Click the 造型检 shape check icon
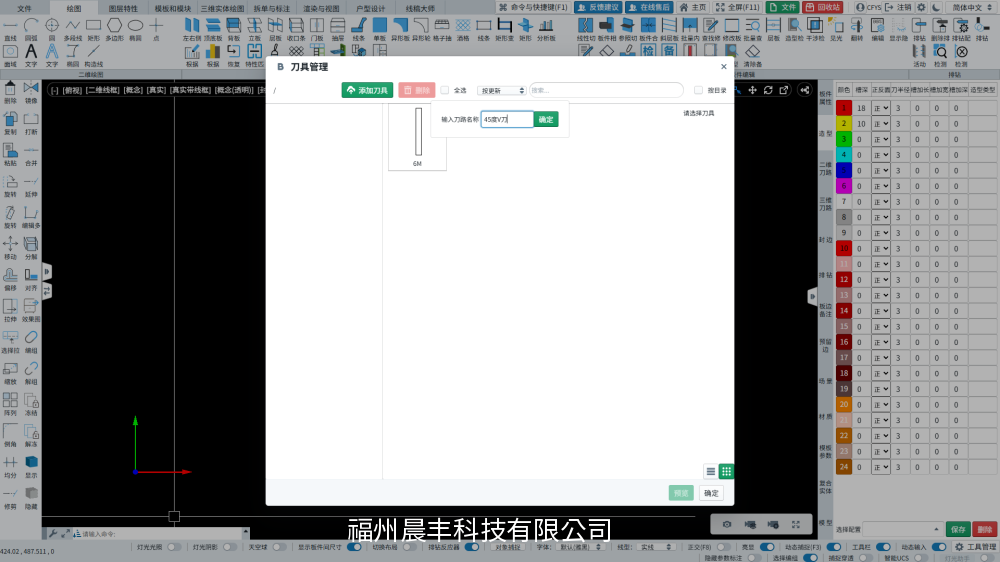1000x562 pixels. pos(794,29)
